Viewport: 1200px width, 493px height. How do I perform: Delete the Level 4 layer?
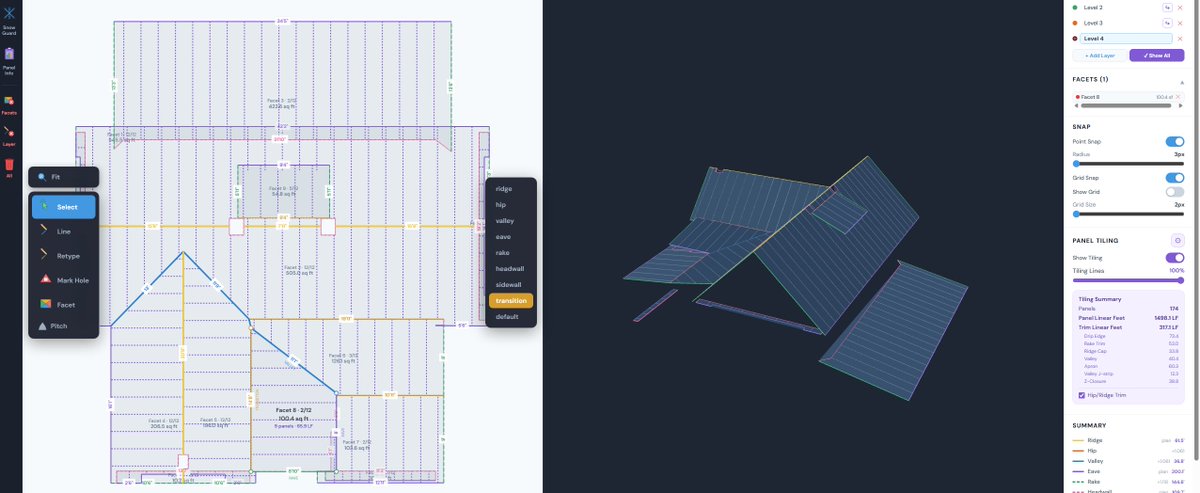click(x=1180, y=38)
